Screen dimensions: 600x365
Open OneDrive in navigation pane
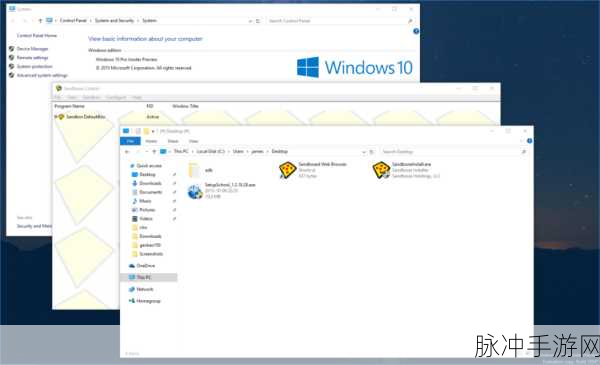tap(145, 266)
